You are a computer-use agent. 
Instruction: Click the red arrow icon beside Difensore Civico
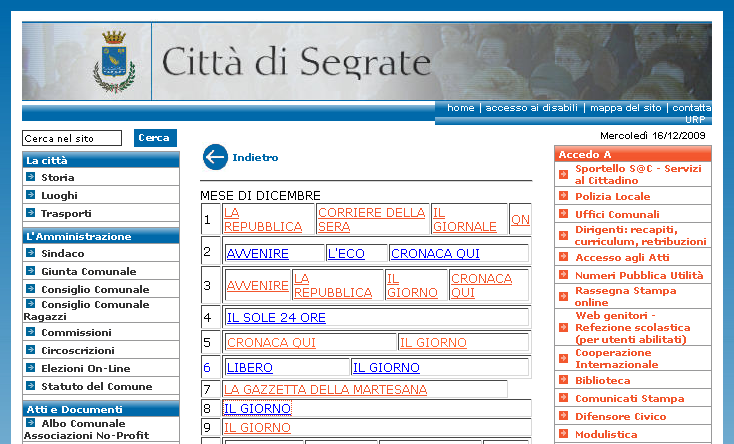(564, 415)
